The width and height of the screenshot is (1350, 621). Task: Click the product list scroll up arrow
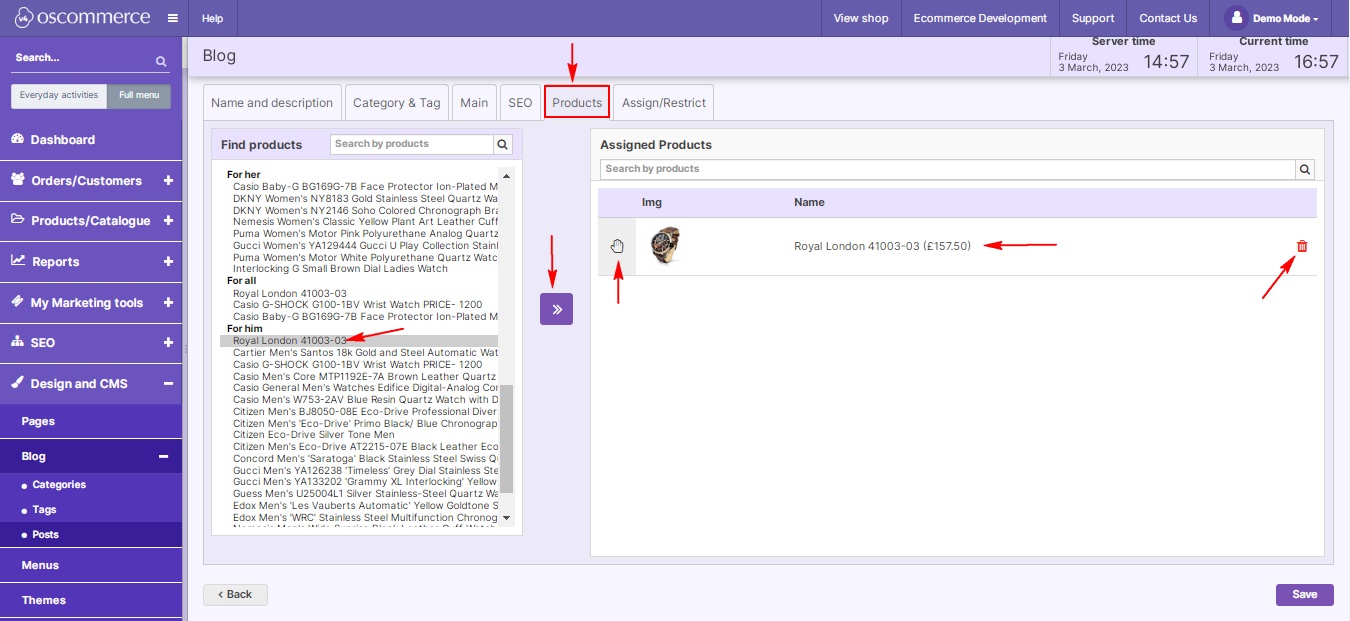click(x=506, y=176)
